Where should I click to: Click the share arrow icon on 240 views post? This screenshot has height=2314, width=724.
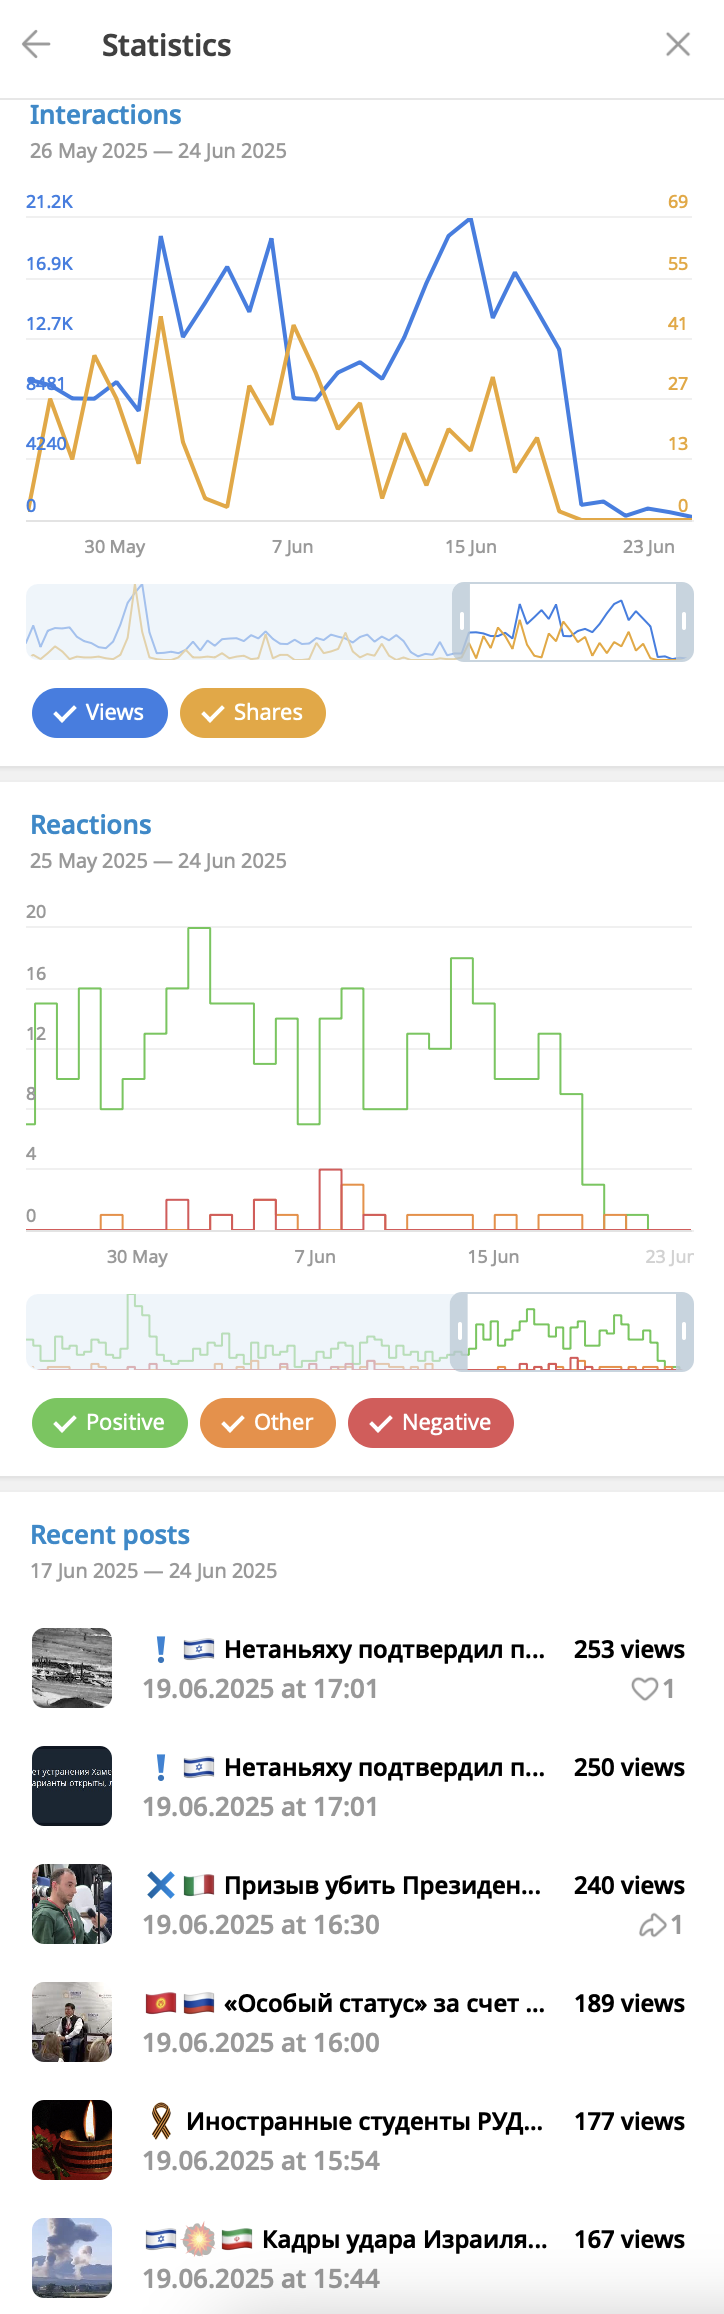coord(652,1925)
